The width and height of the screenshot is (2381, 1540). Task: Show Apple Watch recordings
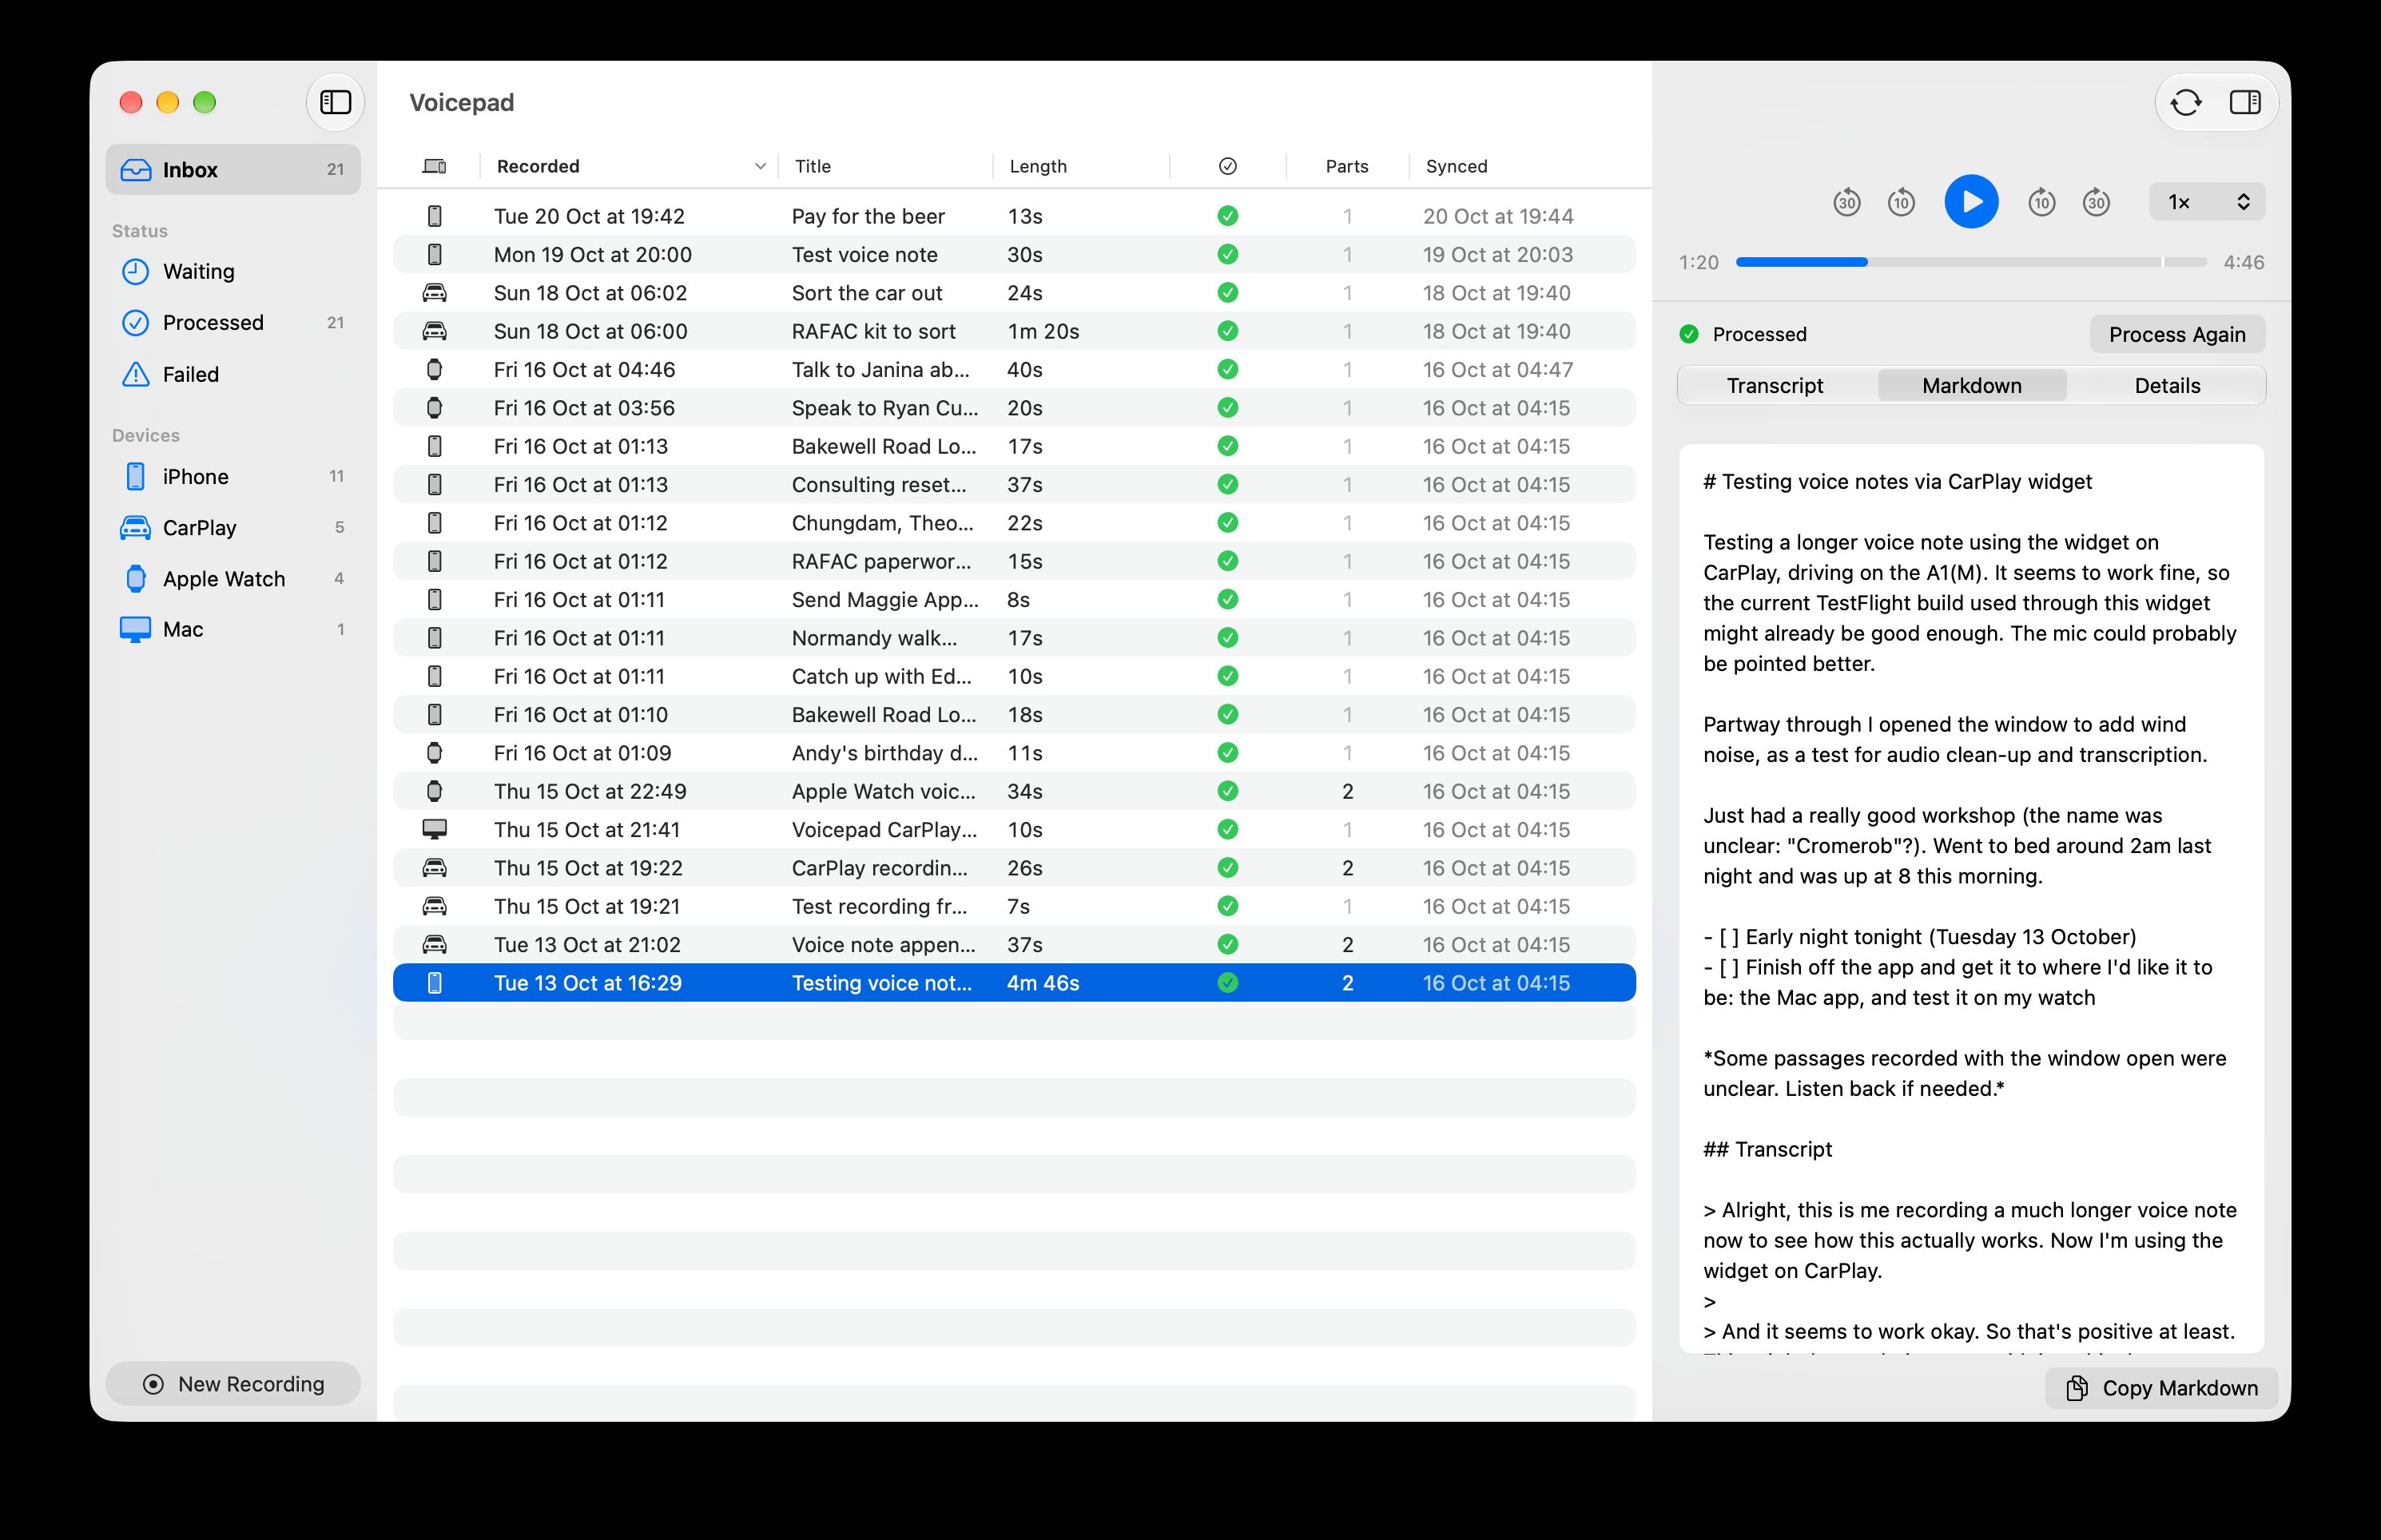[x=233, y=579]
